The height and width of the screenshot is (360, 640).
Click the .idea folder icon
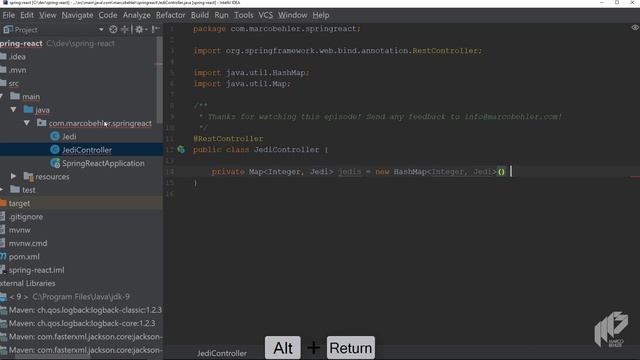(x=3, y=56)
